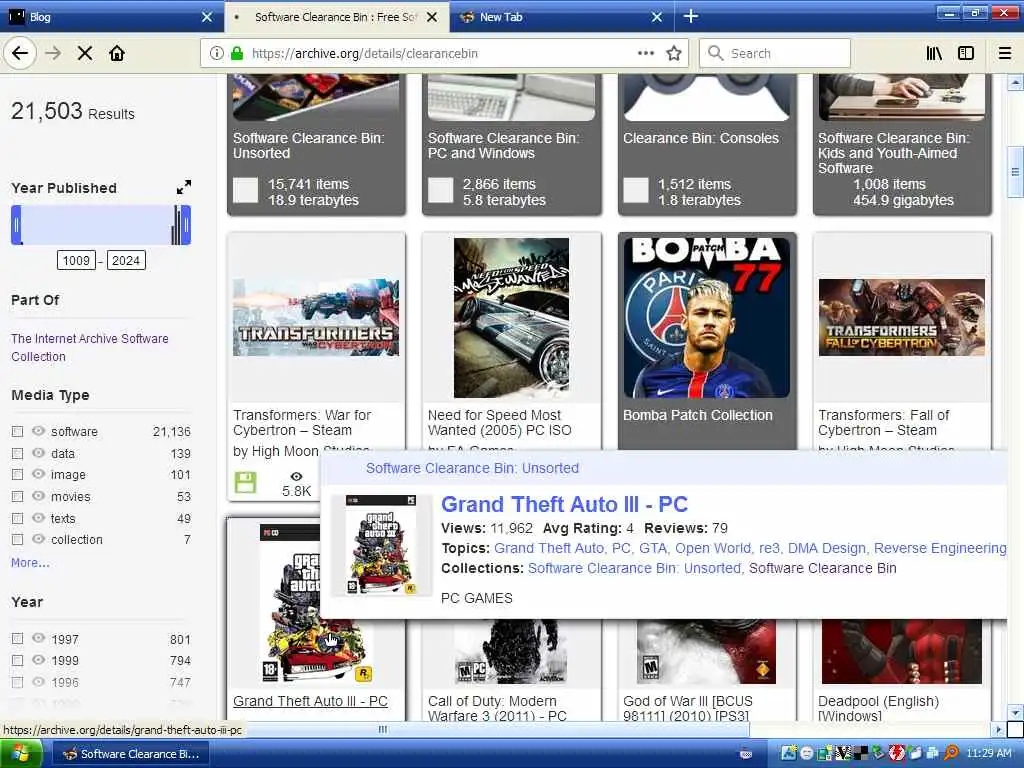Screen dimensions: 1024x768
Task: Open The Internet Archive Software Collection link
Action: [x=89, y=347]
